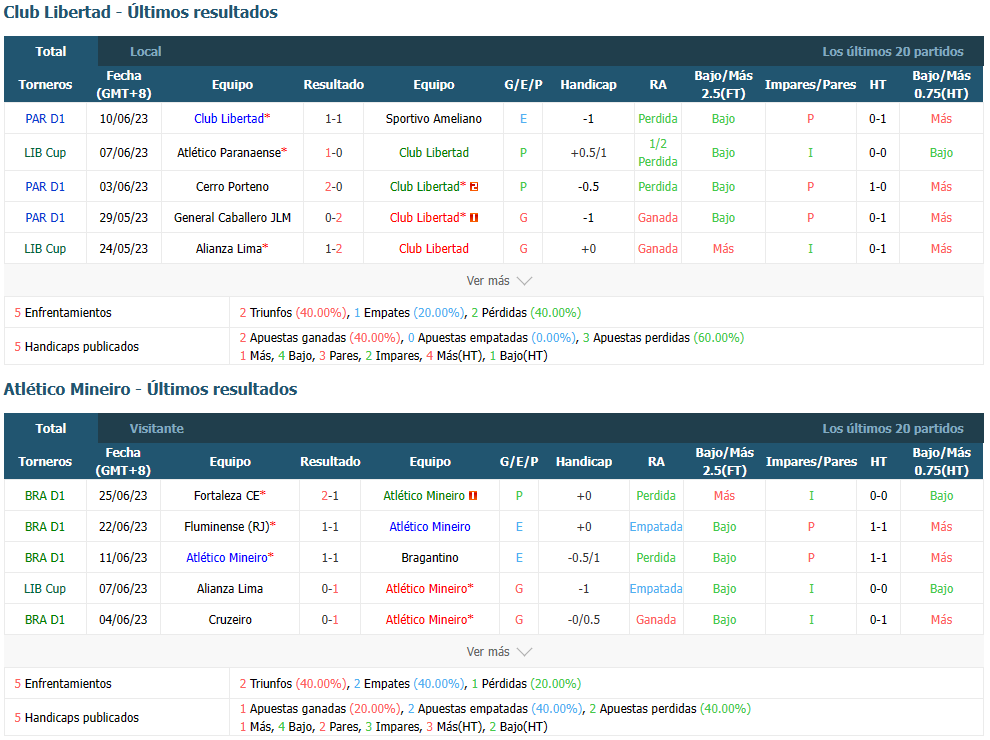Click the Club Libertad Resultado column header
Image resolution: width=990 pixels, height=740 pixels.
(x=333, y=85)
